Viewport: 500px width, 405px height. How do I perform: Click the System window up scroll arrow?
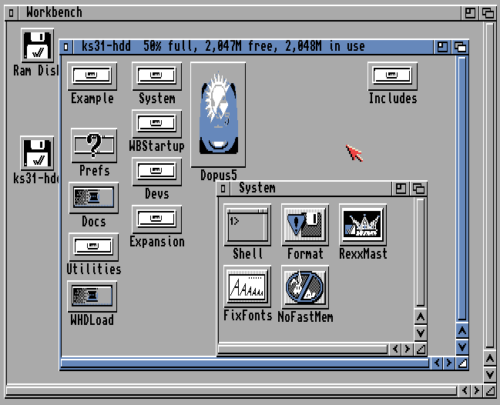421,317
